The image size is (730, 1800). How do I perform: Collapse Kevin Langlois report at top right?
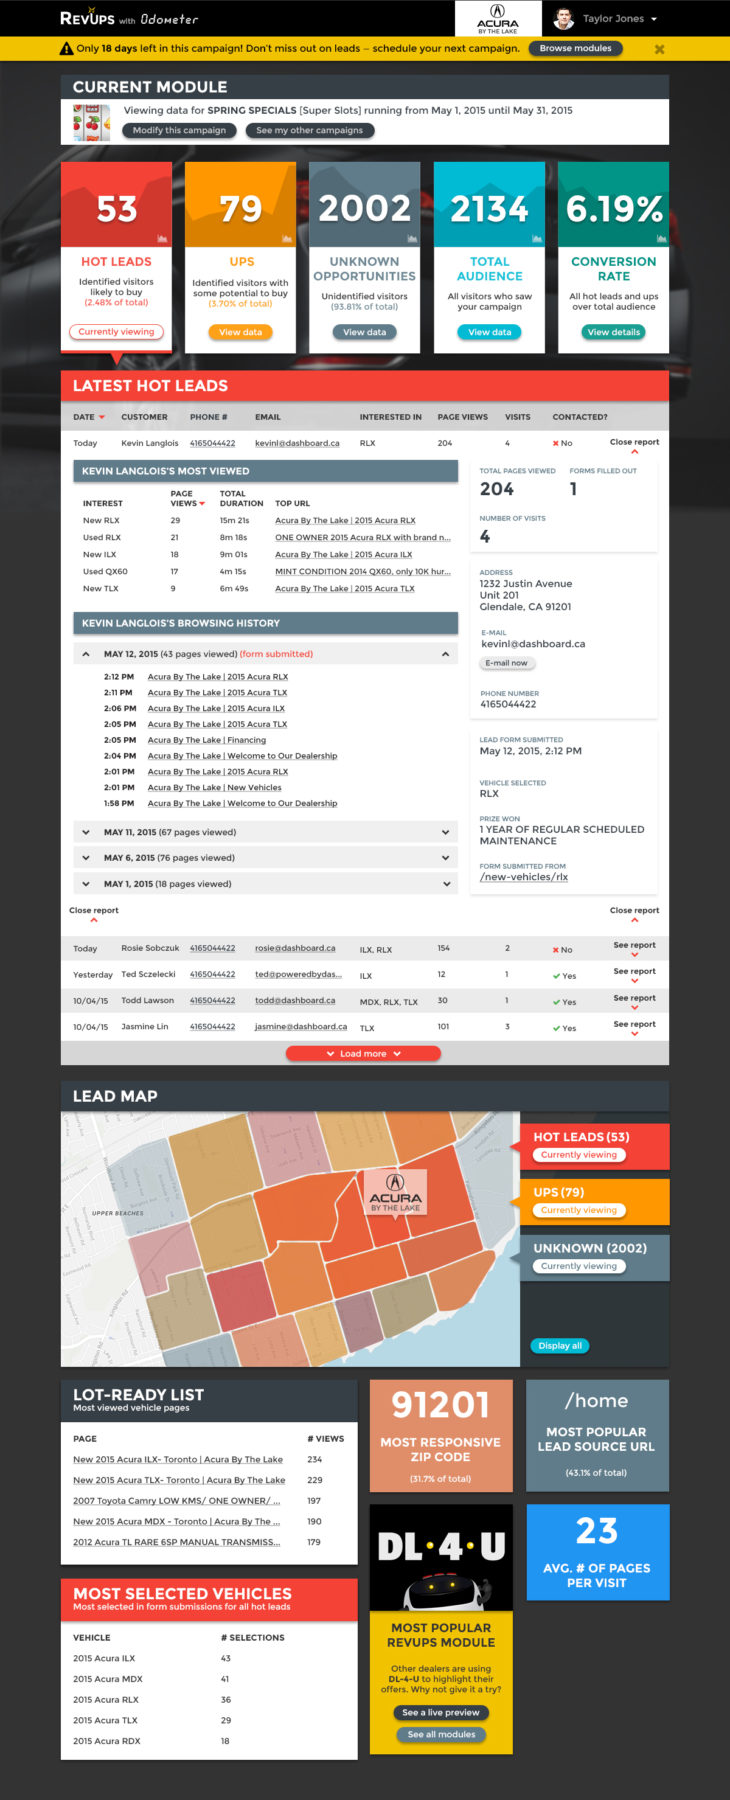tap(634, 445)
